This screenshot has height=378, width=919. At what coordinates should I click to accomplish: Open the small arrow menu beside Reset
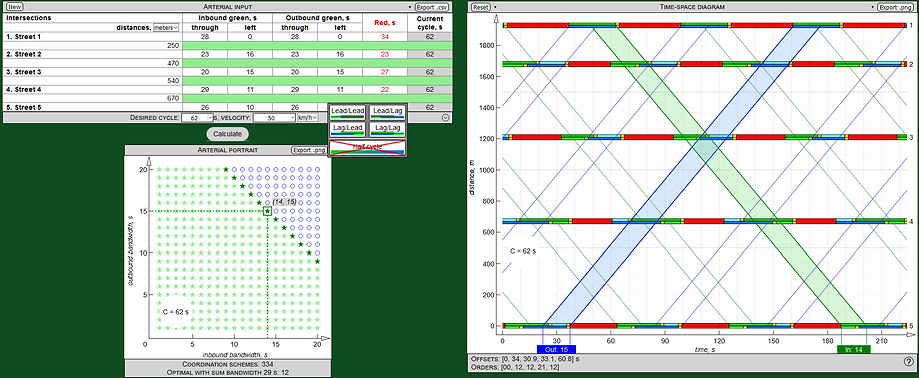pyautogui.click(x=495, y=7)
